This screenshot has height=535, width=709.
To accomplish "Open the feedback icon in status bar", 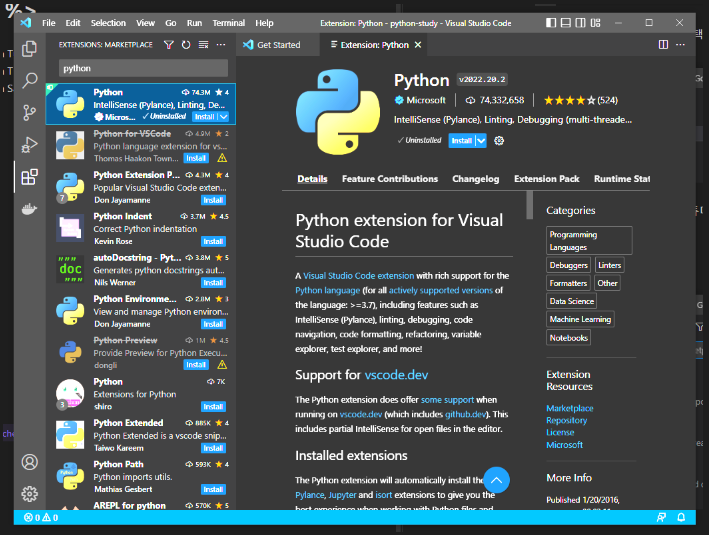I will [x=661, y=518].
